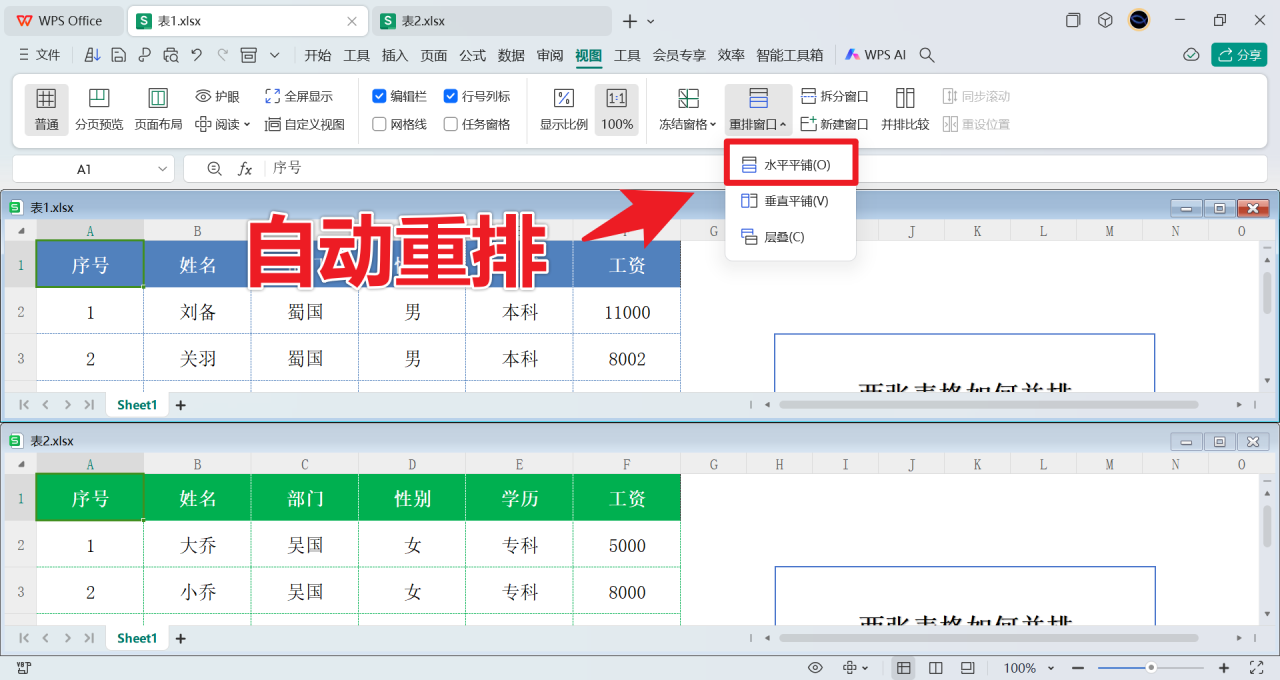Select cell 刘备 in 表1.xlsx

pyautogui.click(x=198, y=312)
